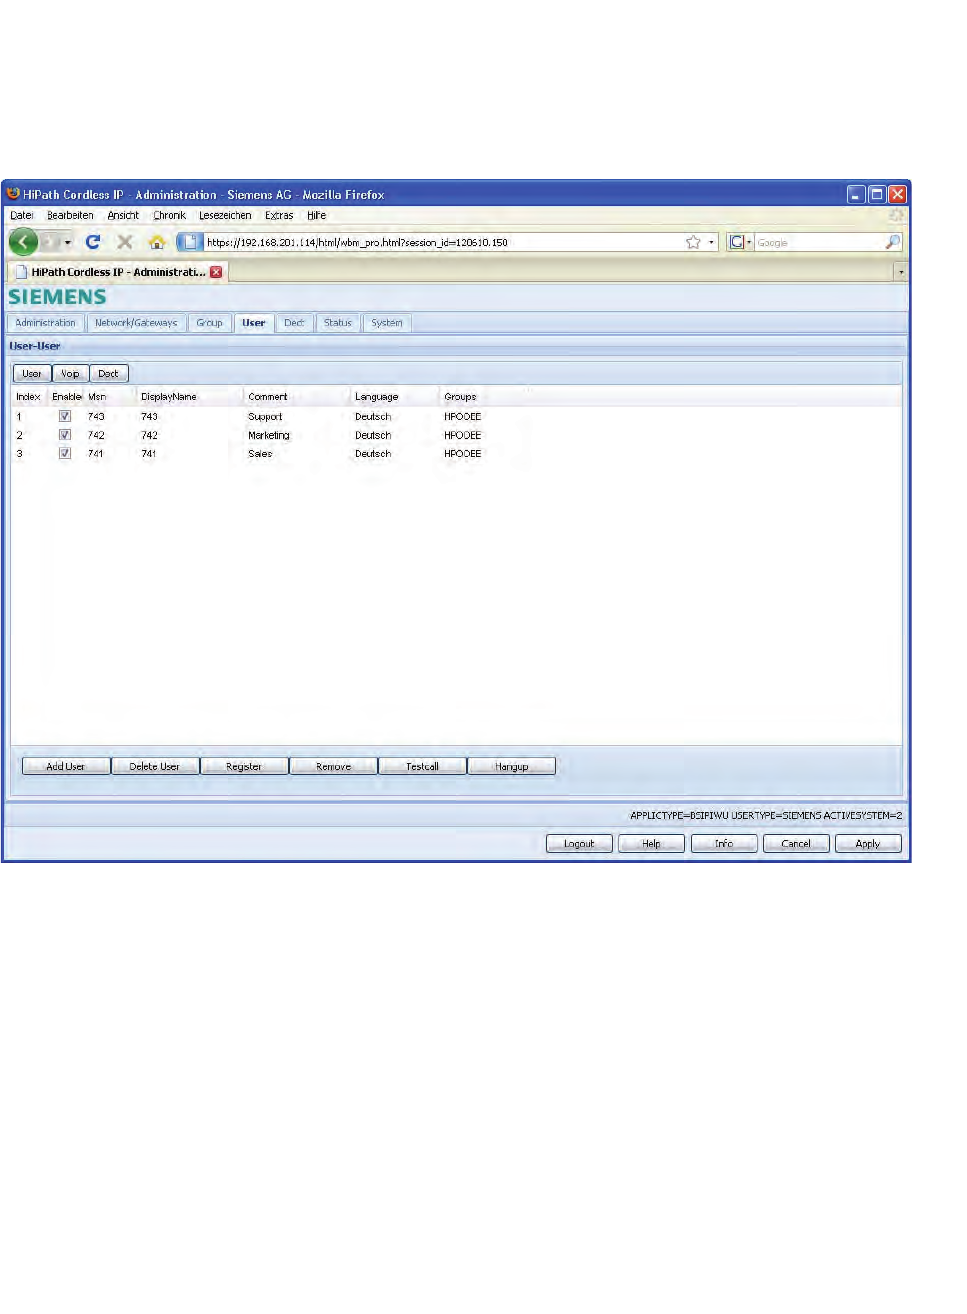Click the Firefox icon in title bar
The width and height of the screenshot is (967, 1314).
13,194
